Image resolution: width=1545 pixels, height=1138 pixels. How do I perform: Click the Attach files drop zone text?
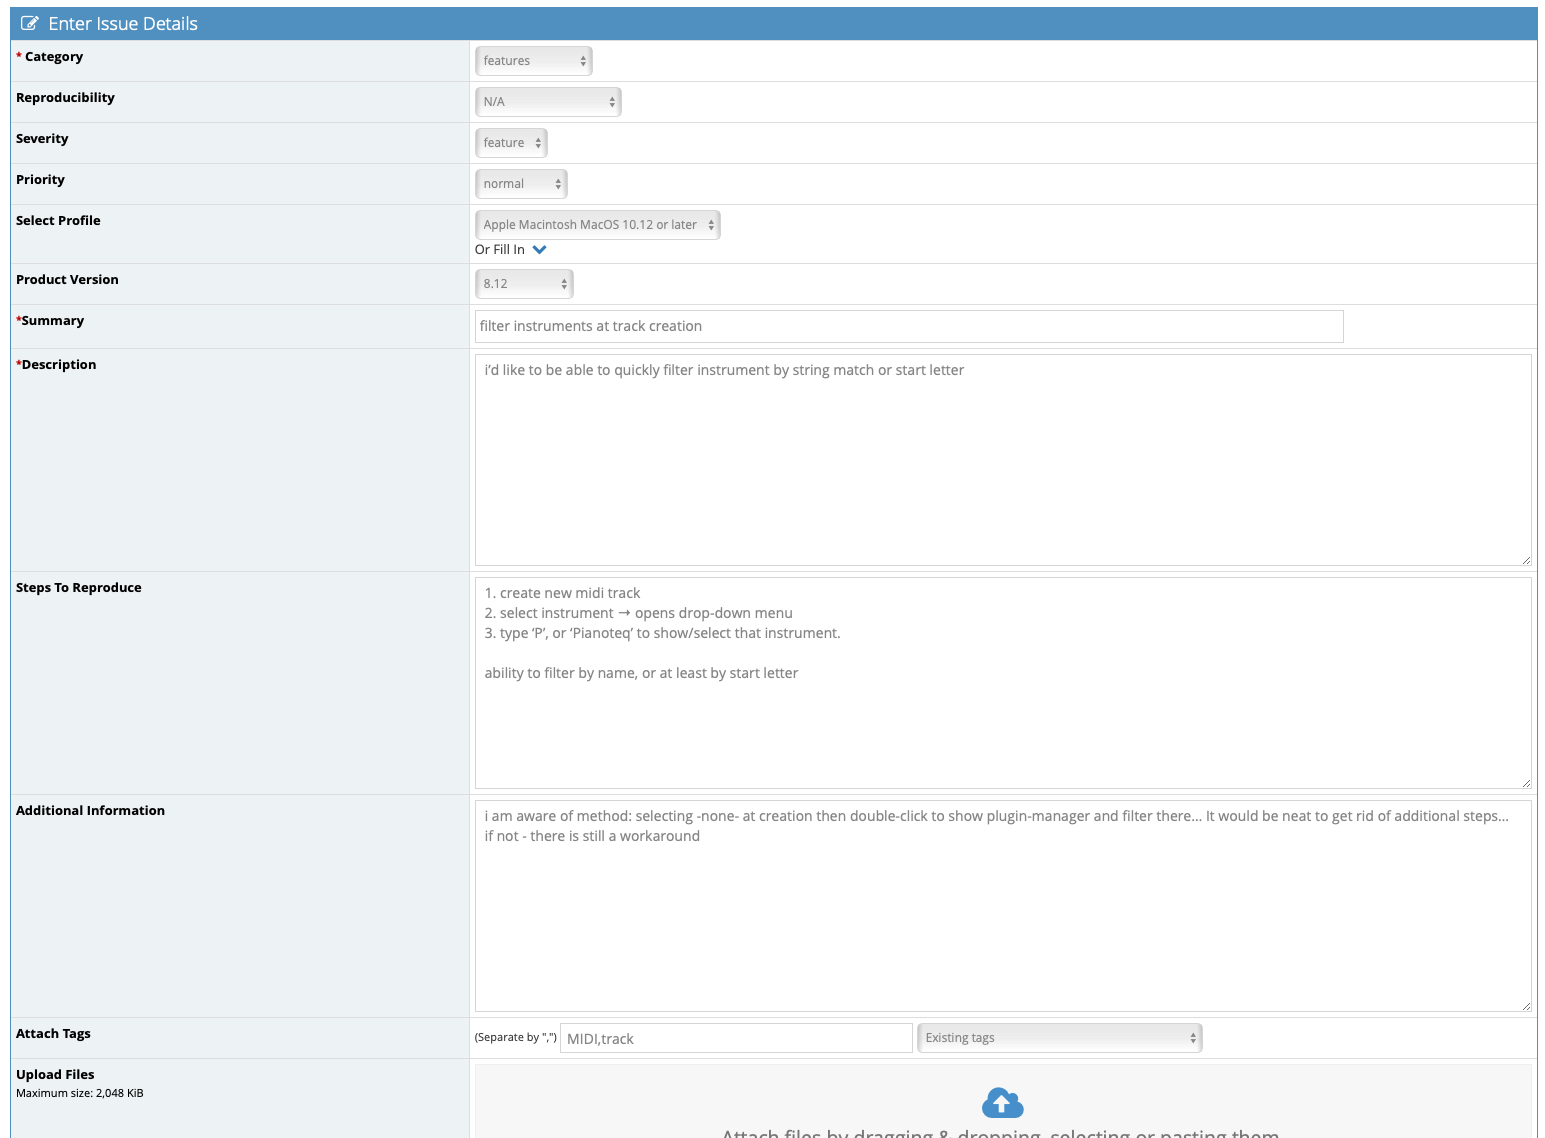coord(1000,1132)
